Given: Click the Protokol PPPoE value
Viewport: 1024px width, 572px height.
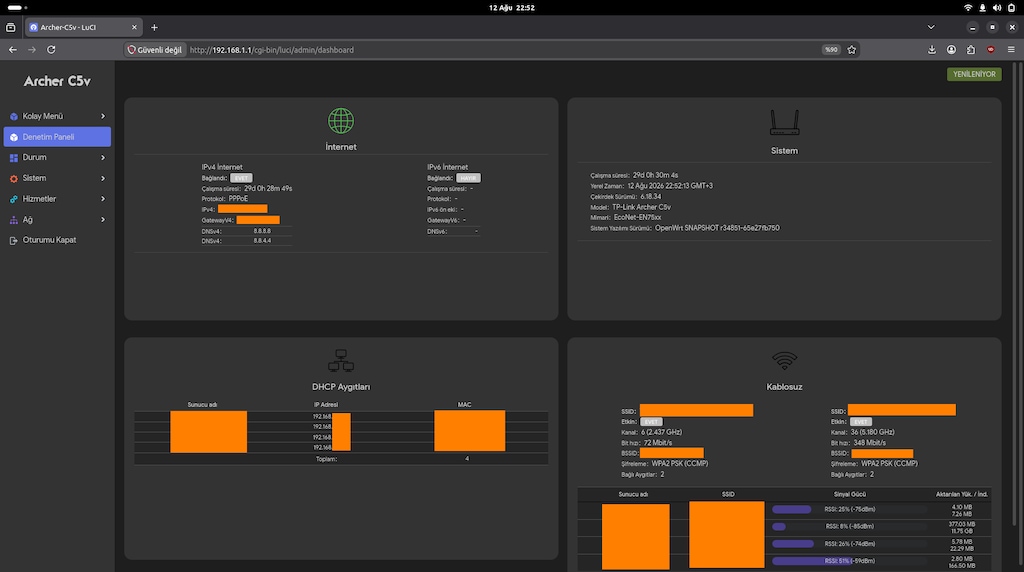Looking at the screenshot, I should (x=238, y=199).
